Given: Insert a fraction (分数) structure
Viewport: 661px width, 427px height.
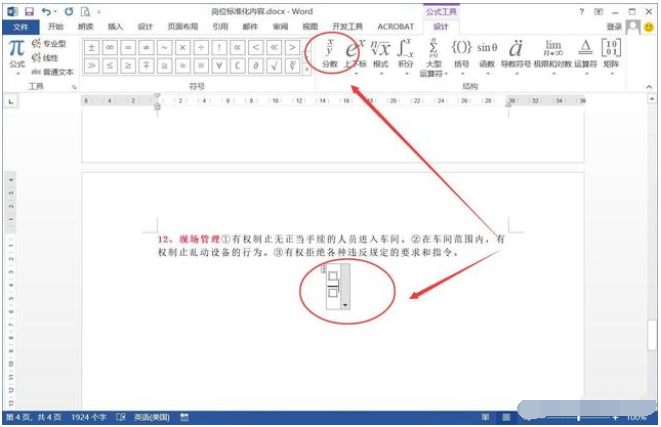Looking at the screenshot, I should coord(330,52).
